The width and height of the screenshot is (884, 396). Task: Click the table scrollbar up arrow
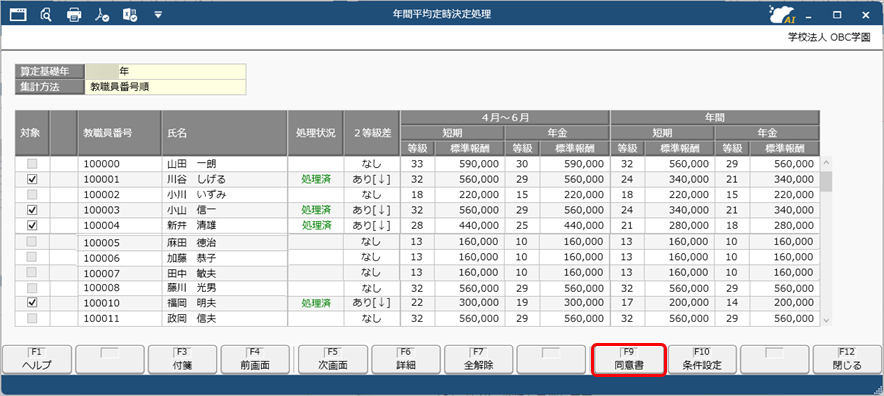(826, 163)
